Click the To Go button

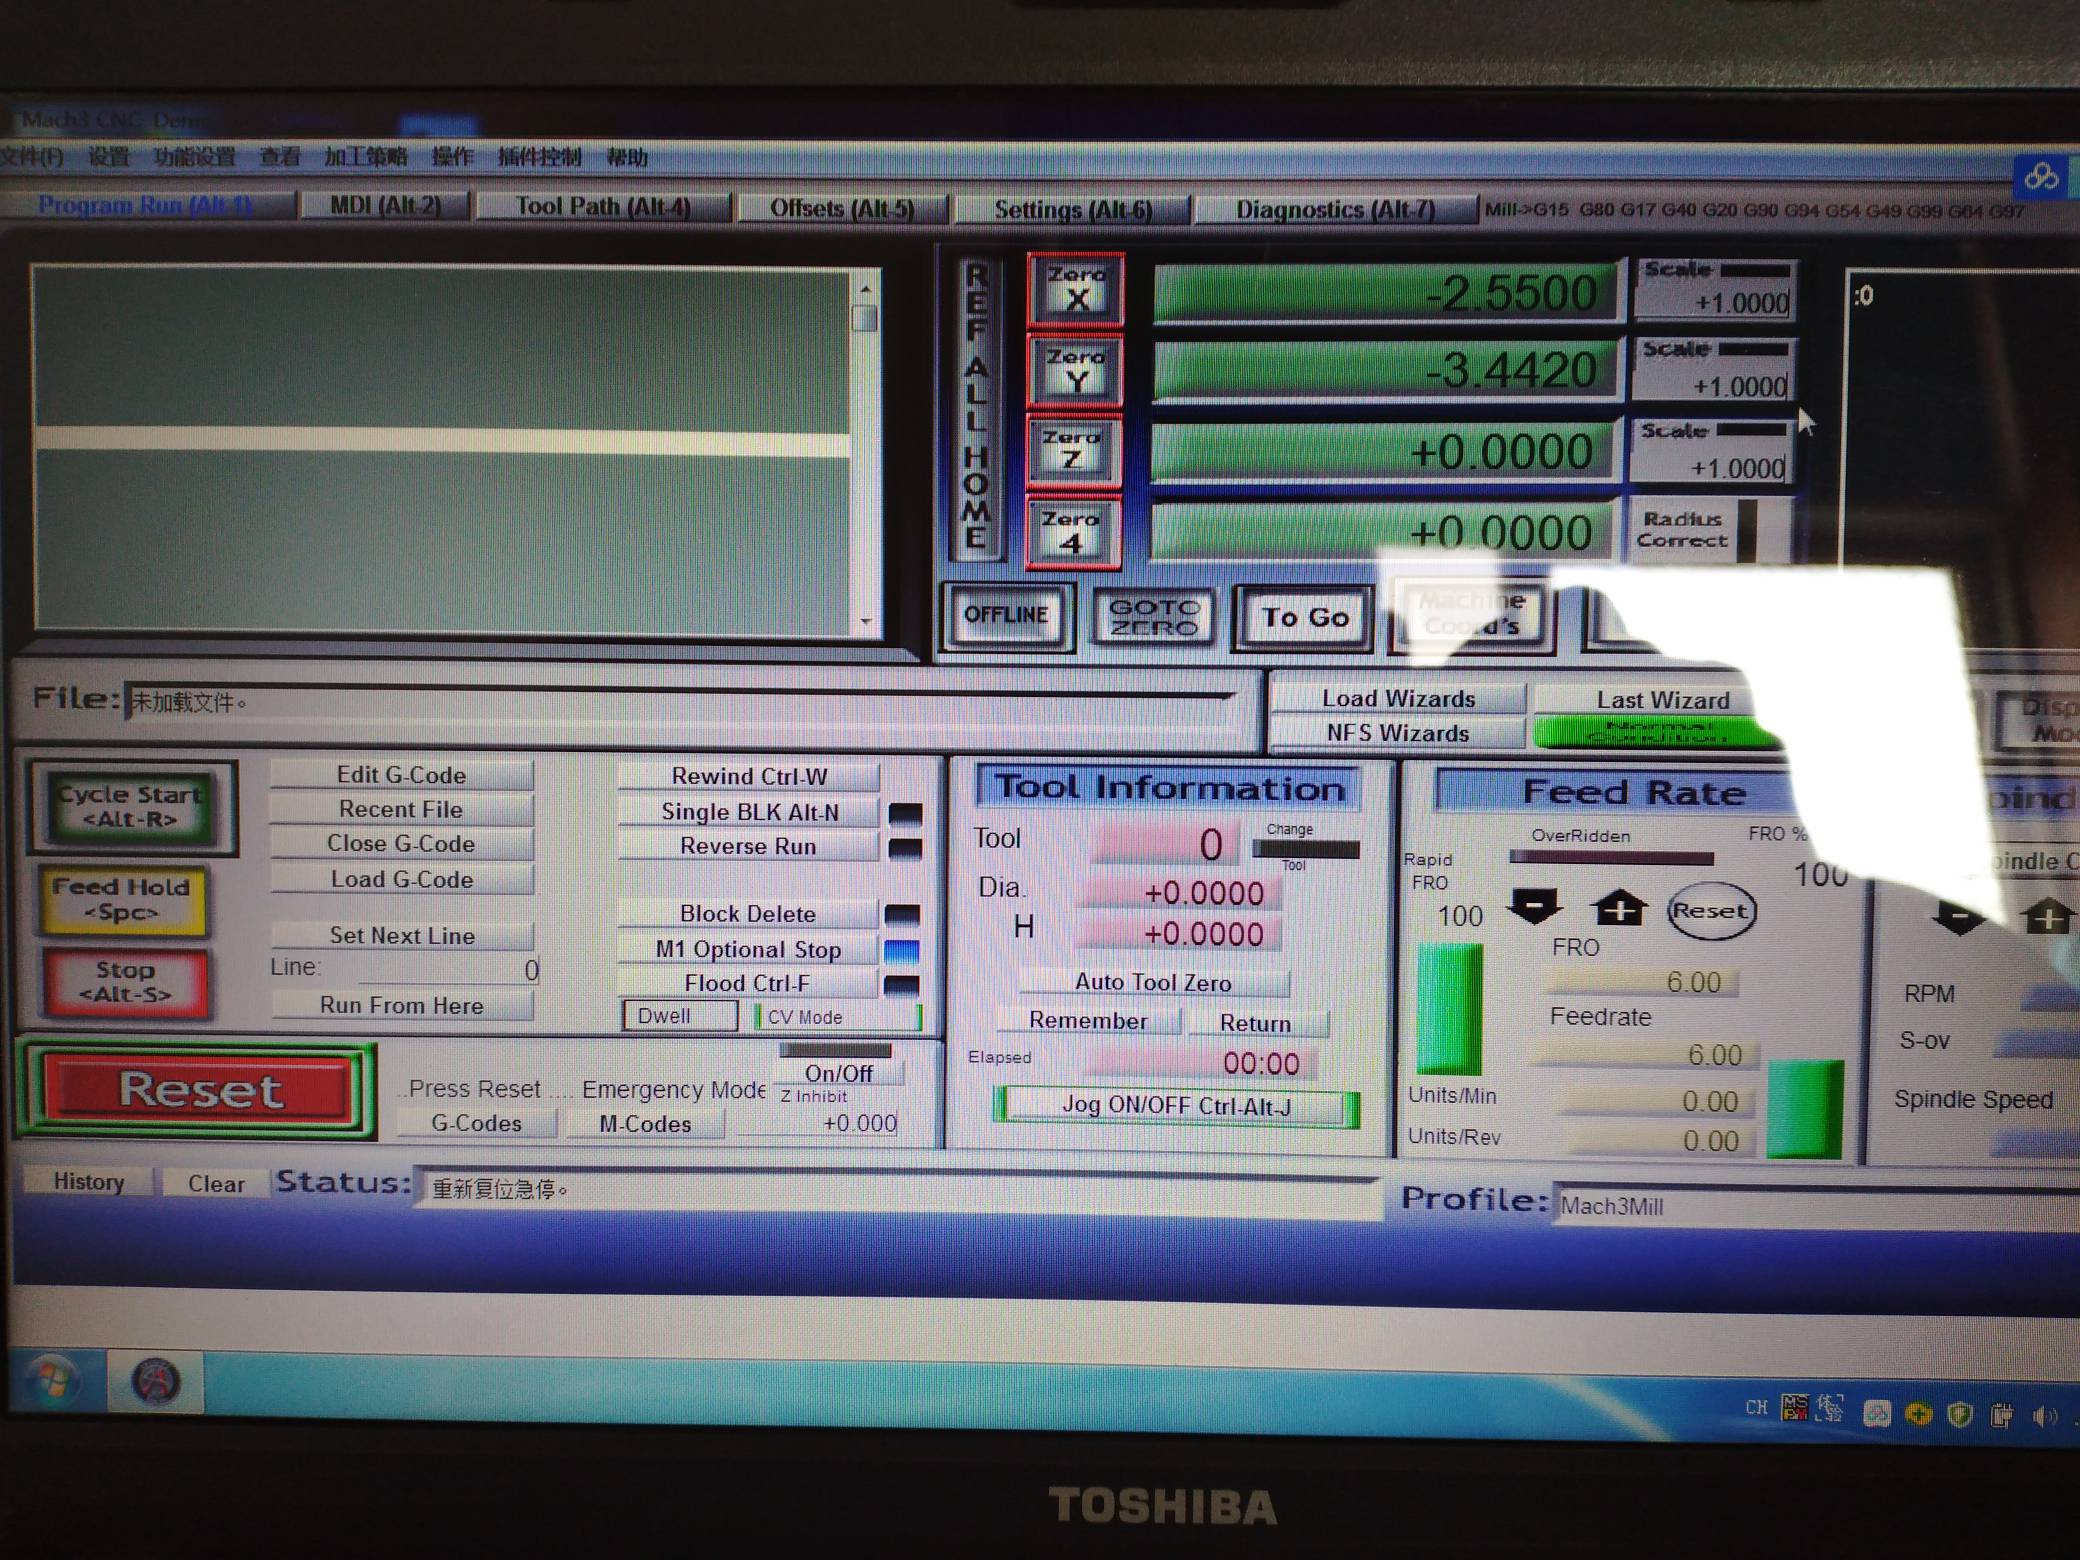pyautogui.click(x=1305, y=618)
